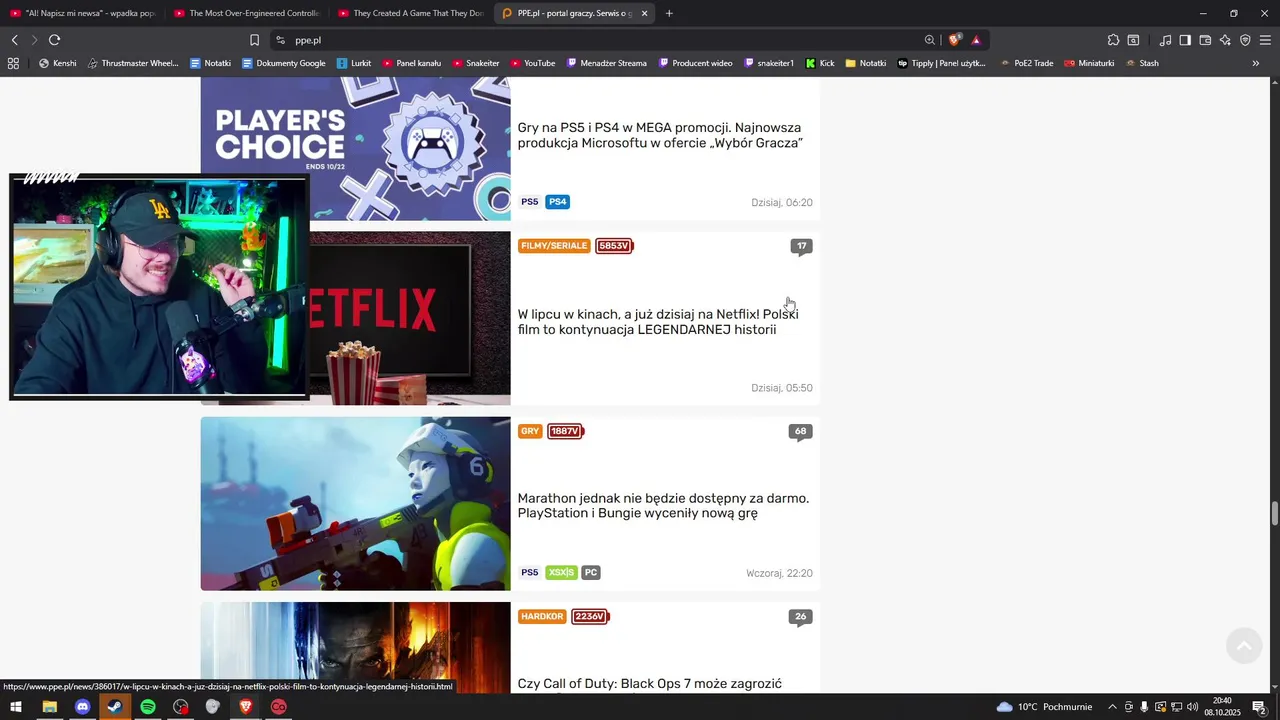Open the browser hamburger main menu

[1265, 40]
